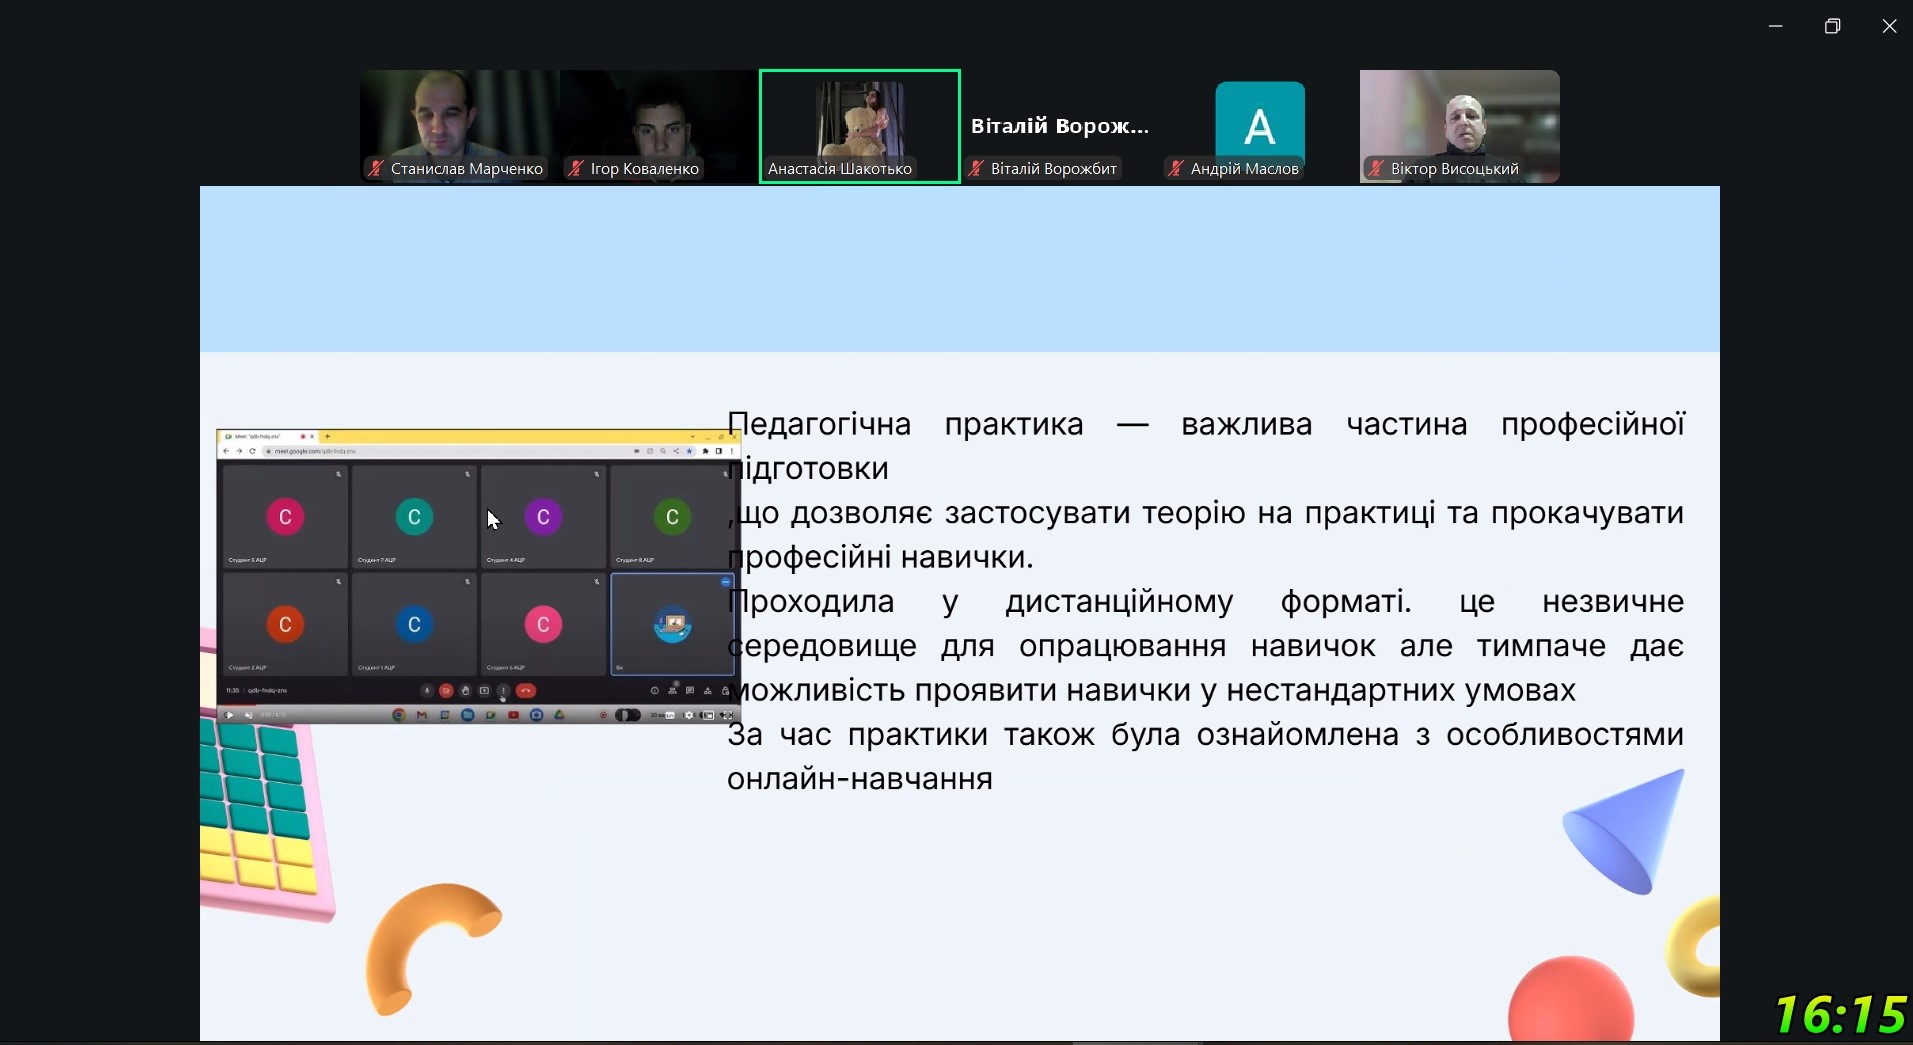Click muted mic icon beside Станіслав Марченко
The height and width of the screenshot is (1045, 1913).
[376, 169]
